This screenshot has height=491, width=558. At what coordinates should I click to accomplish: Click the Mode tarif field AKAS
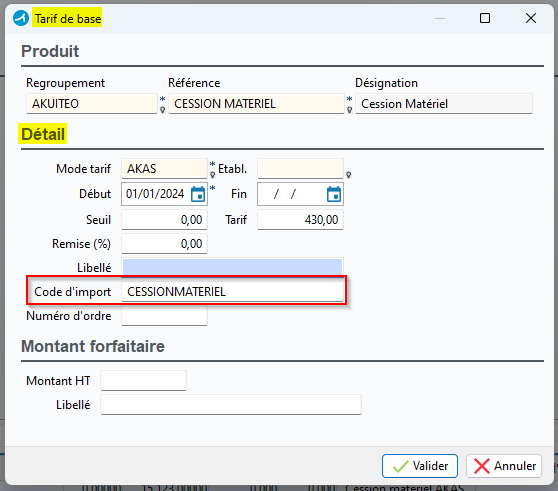pos(164,169)
